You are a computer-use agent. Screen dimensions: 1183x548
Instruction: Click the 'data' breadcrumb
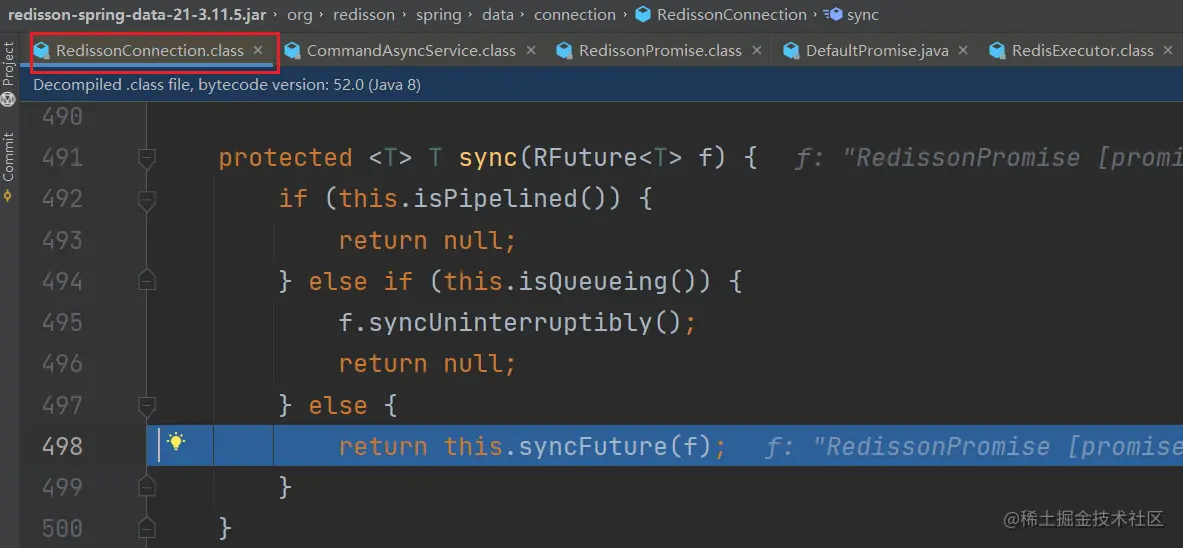(x=498, y=14)
